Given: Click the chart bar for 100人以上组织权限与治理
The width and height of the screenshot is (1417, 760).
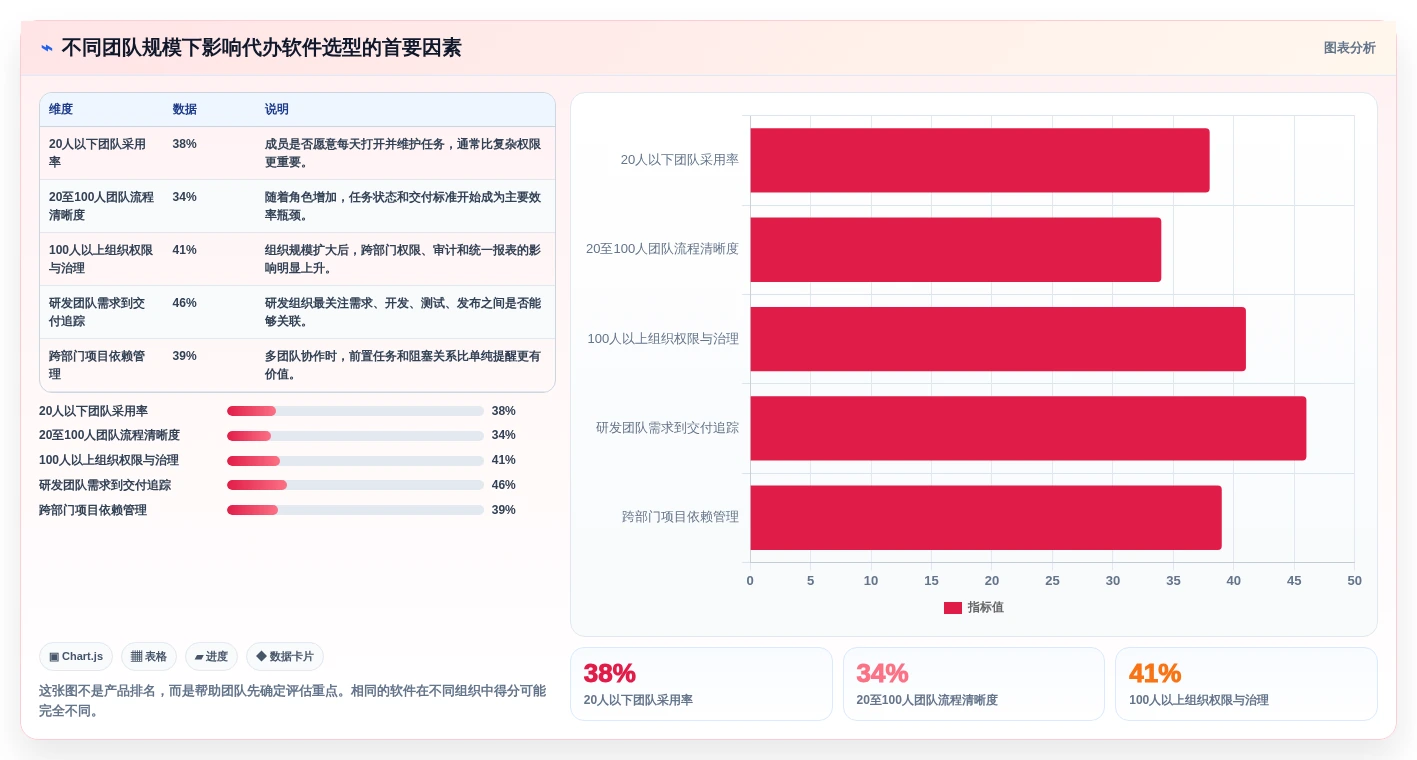Looking at the screenshot, I should (x=998, y=339).
